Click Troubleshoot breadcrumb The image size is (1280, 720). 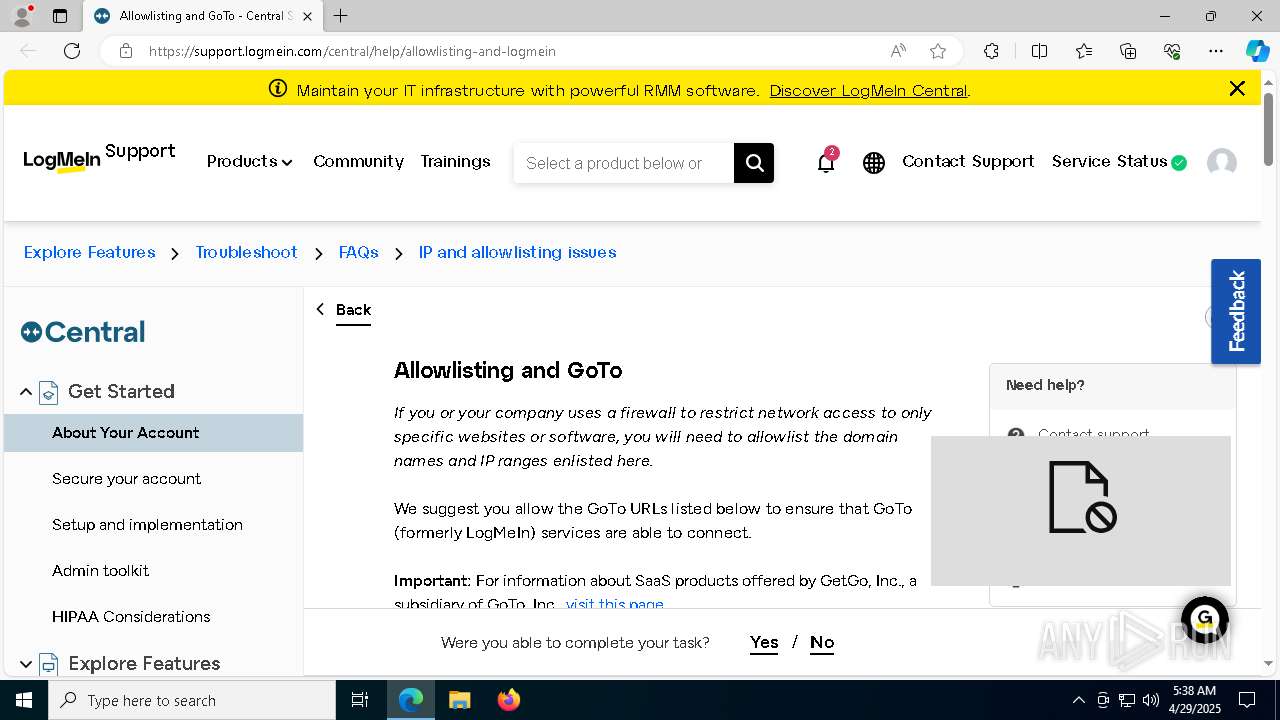click(x=246, y=252)
